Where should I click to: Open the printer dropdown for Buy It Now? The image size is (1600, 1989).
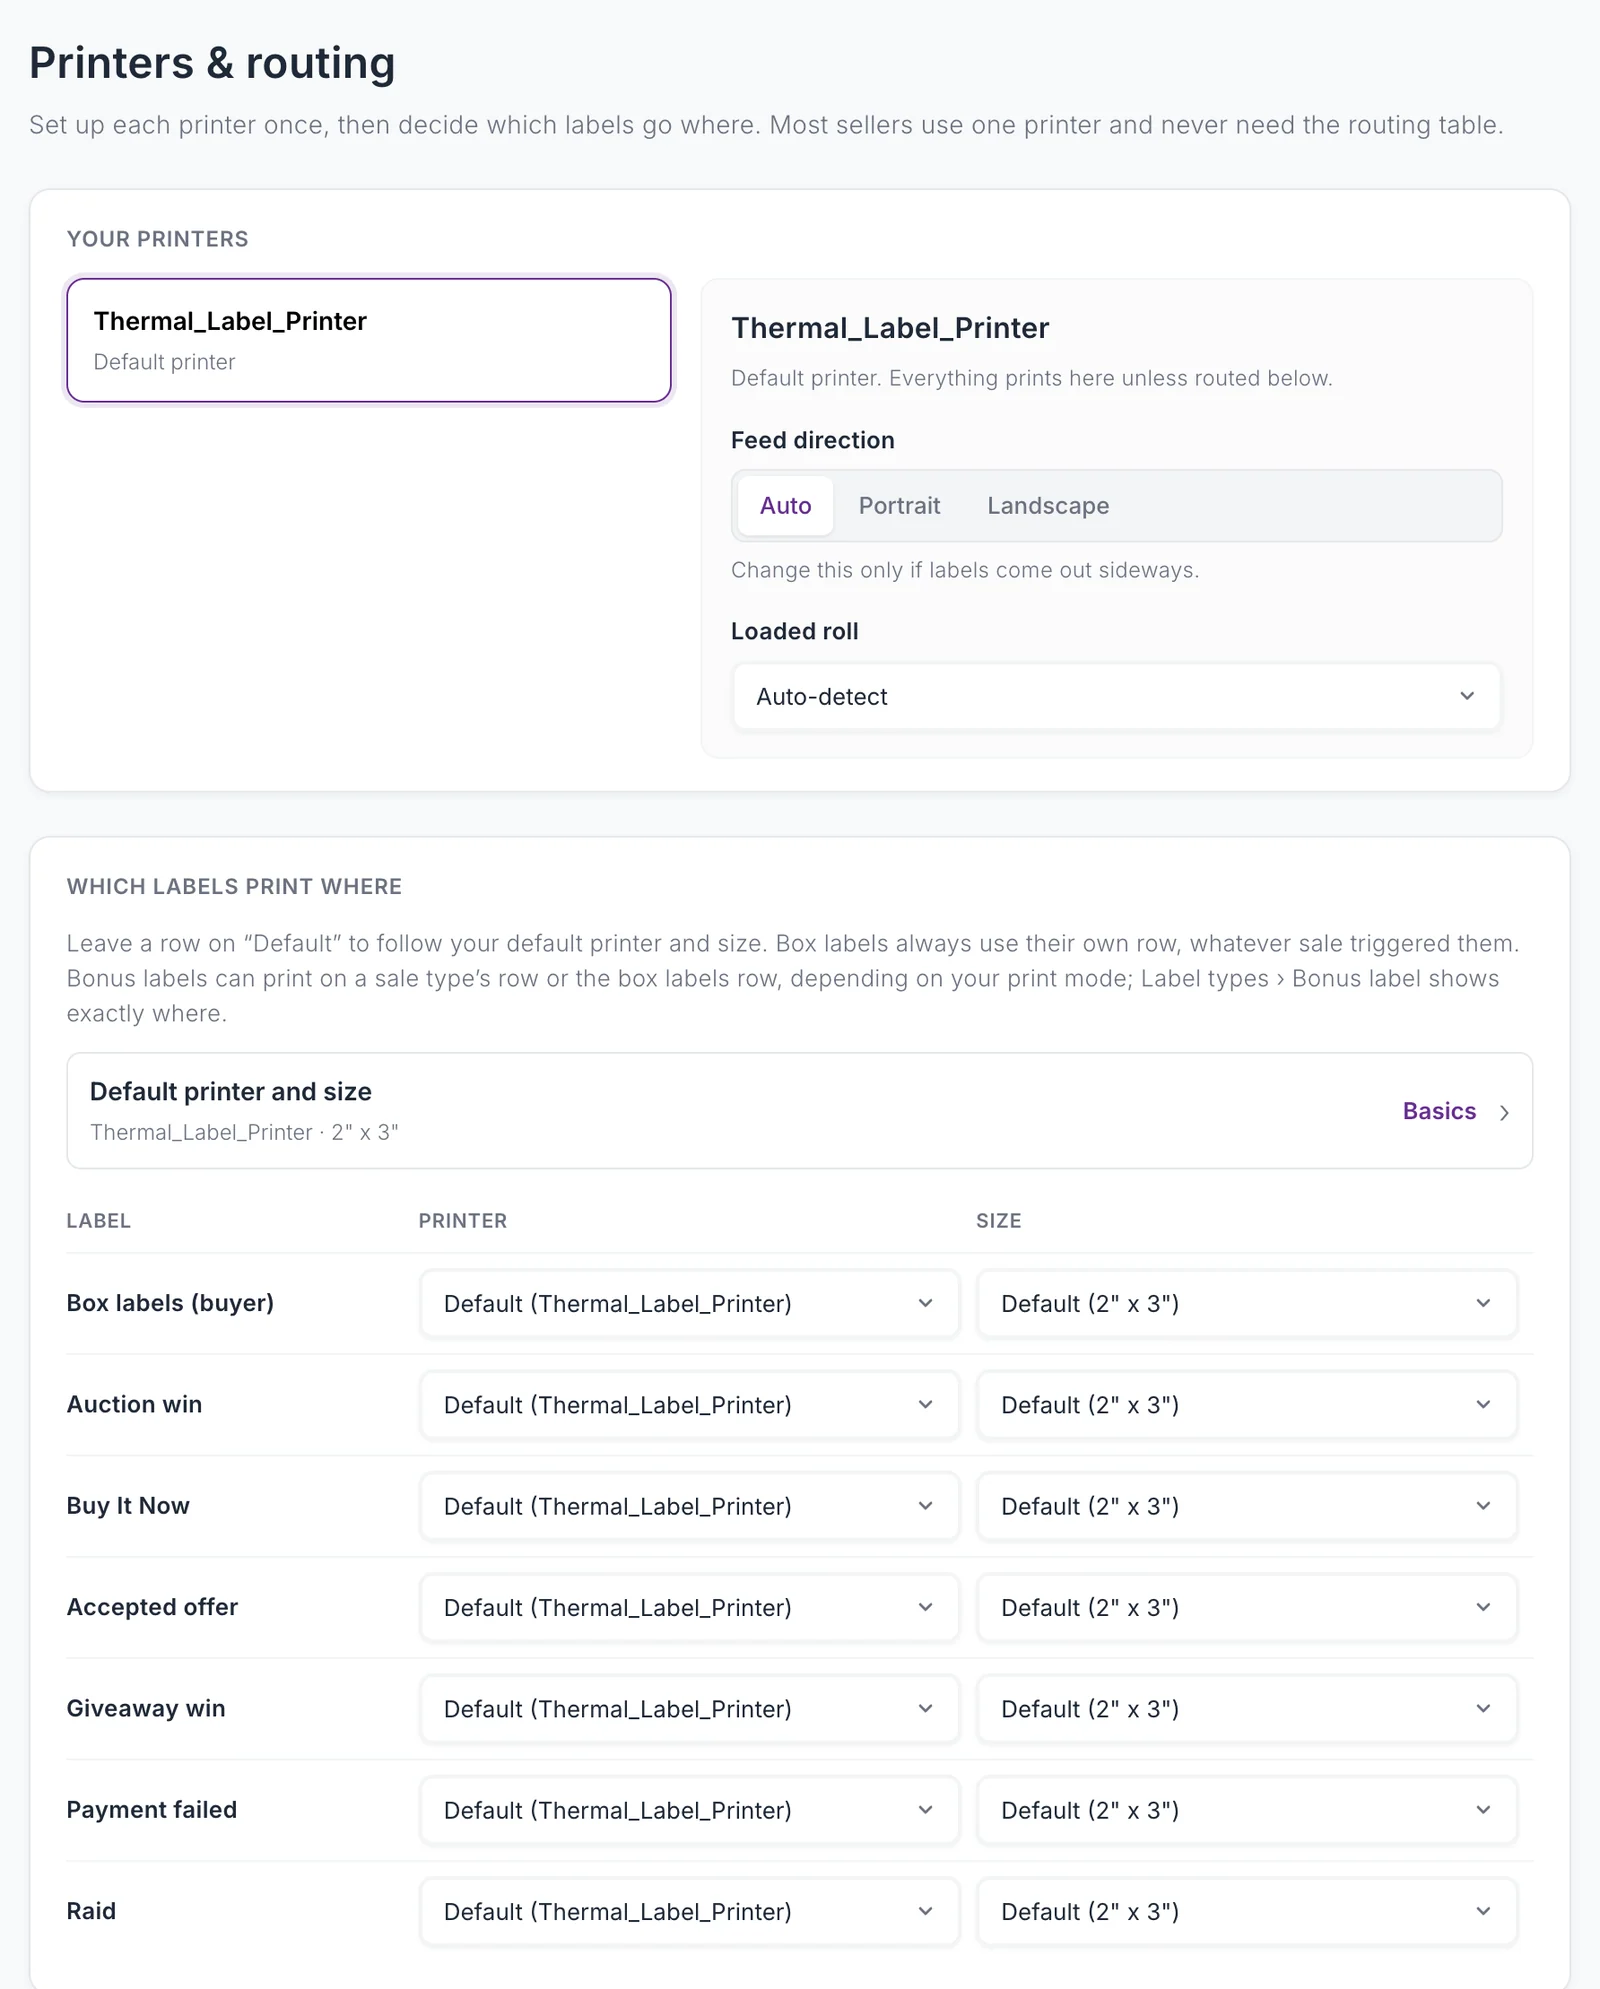coord(689,1506)
